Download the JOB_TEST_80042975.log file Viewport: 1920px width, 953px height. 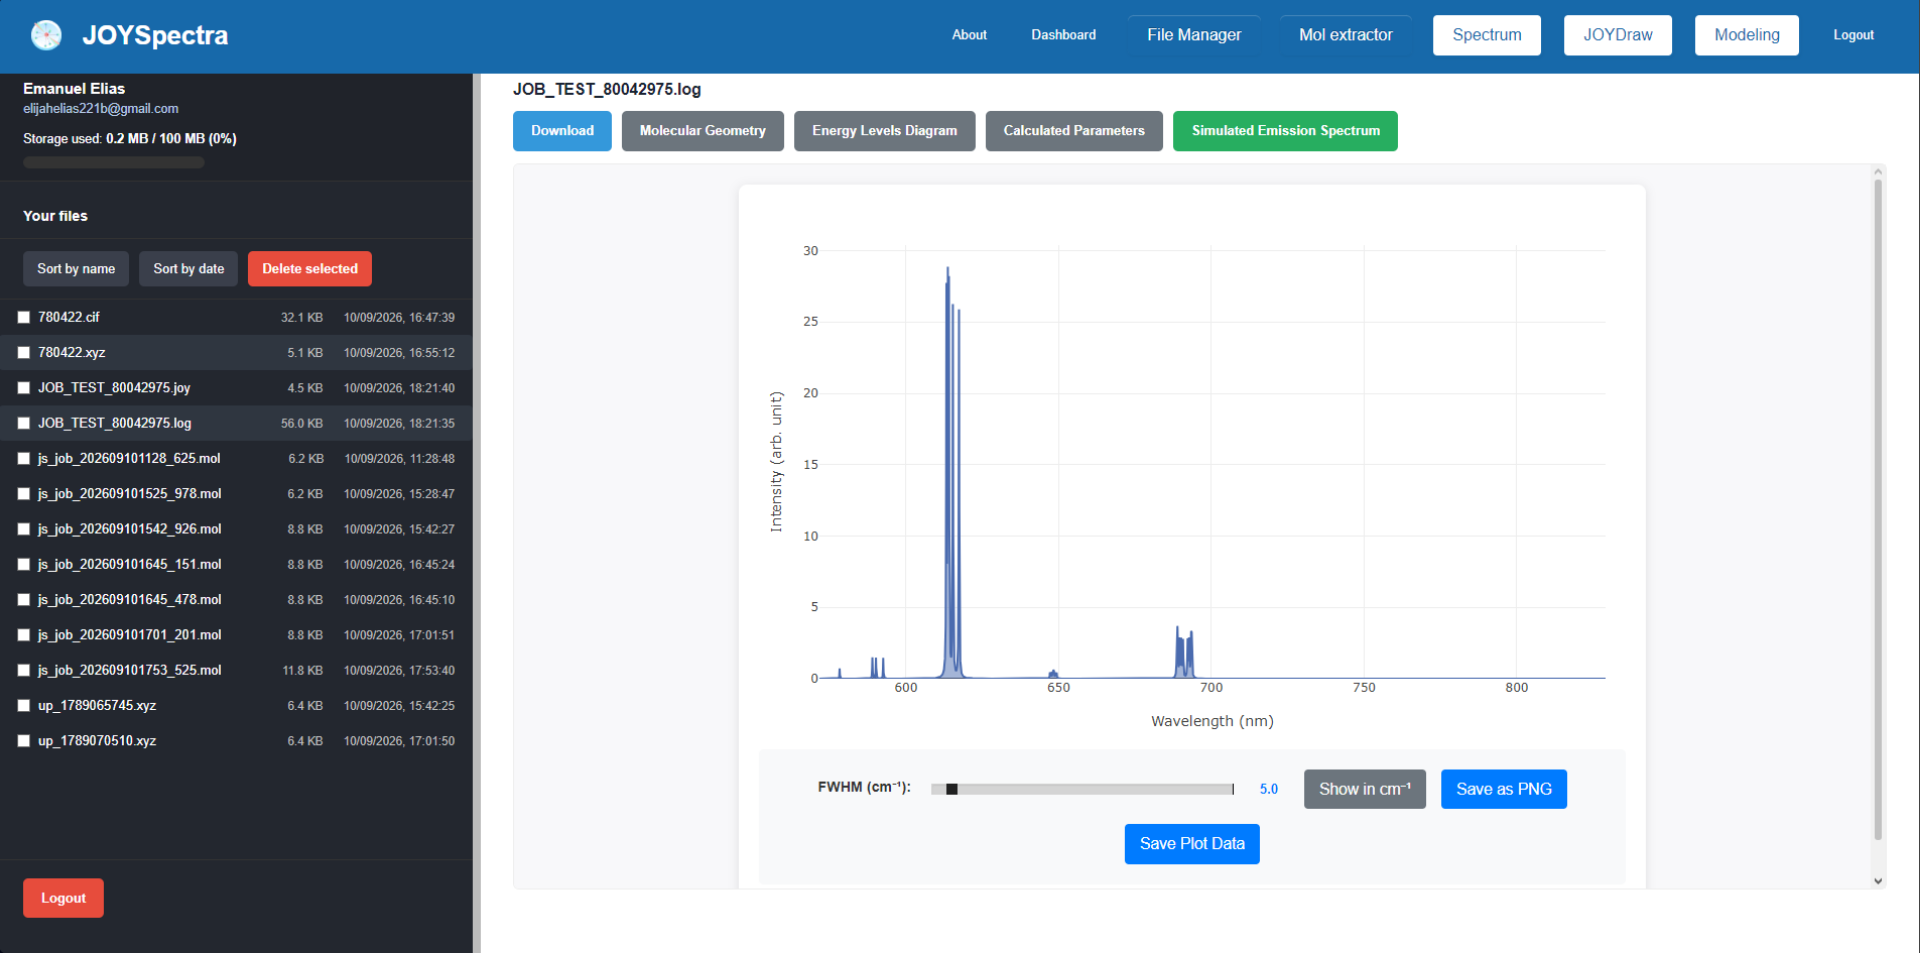(562, 131)
